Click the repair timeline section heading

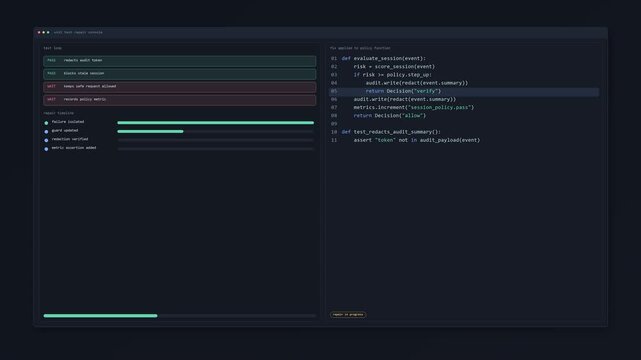[58, 113]
